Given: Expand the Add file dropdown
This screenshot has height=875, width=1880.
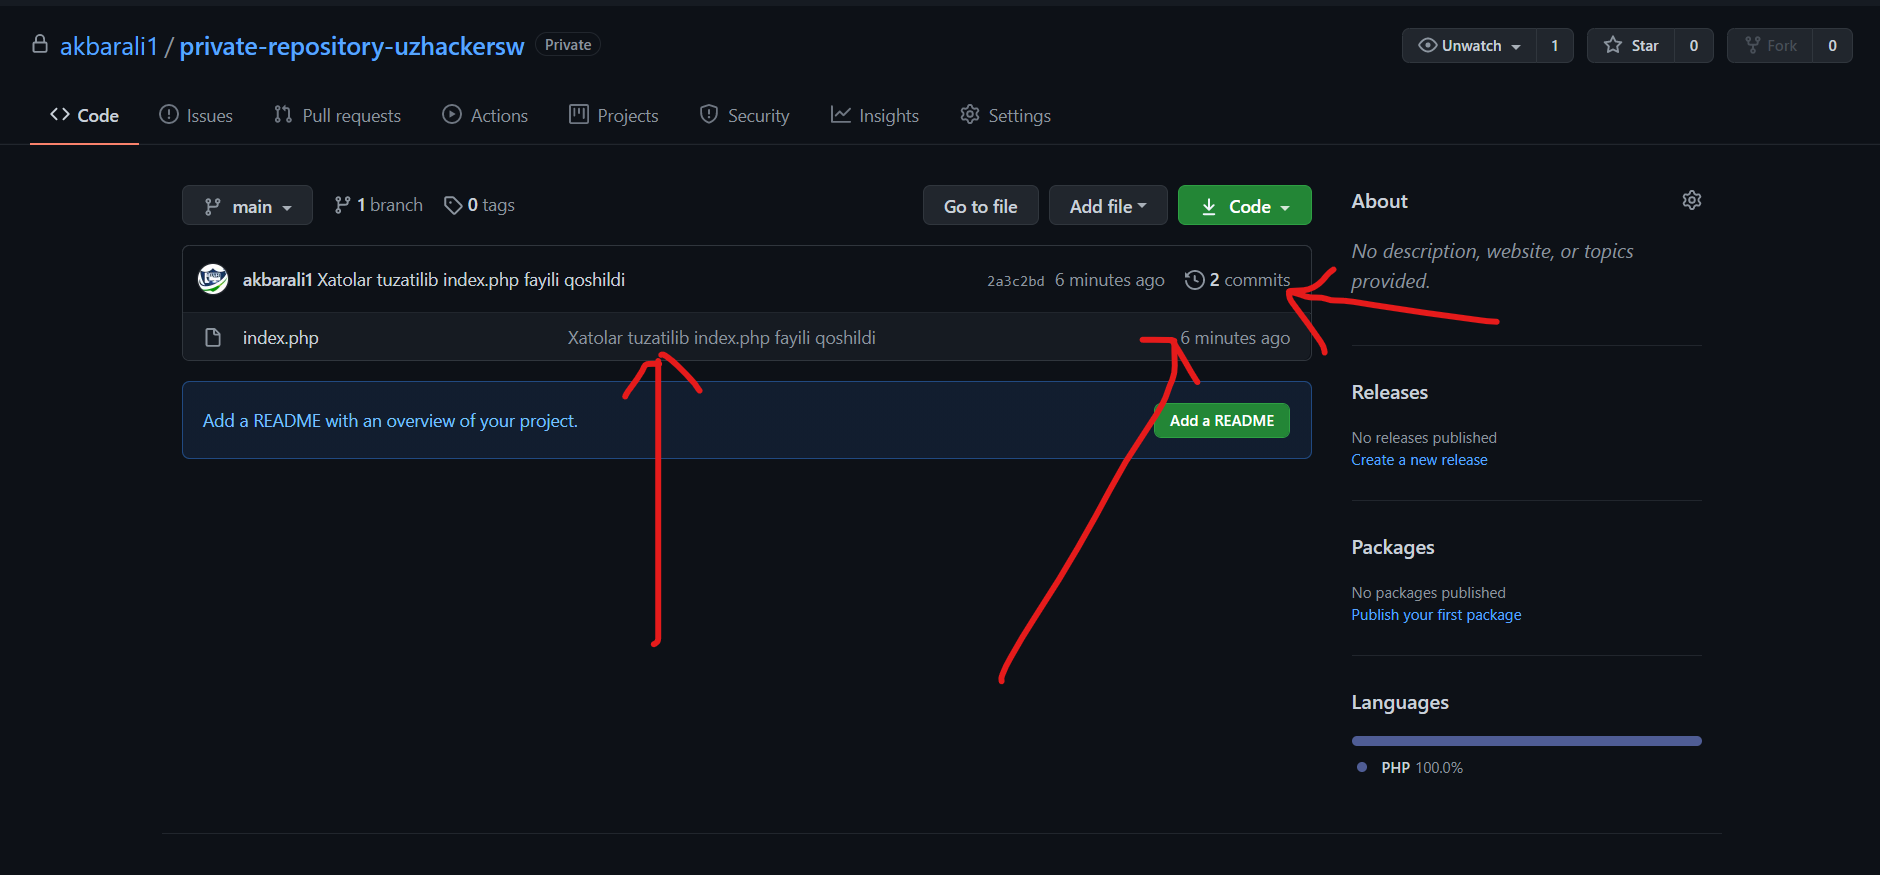Looking at the screenshot, I should [x=1108, y=205].
